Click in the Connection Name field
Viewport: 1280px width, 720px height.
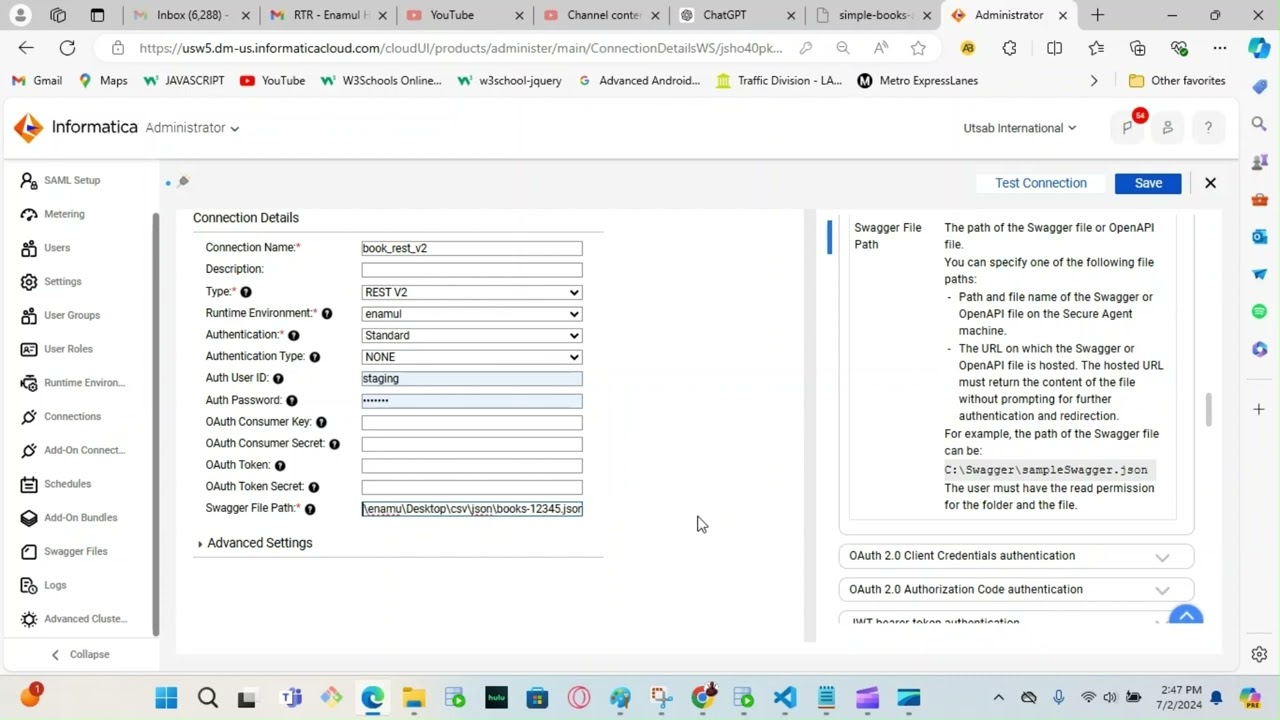click(x=472, y=248)
